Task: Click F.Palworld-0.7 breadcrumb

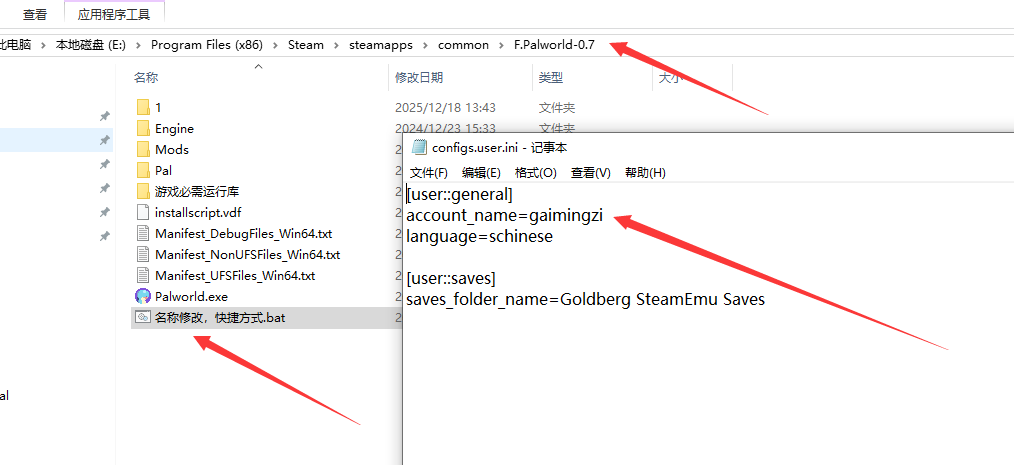Action: (x=554, y=45)
